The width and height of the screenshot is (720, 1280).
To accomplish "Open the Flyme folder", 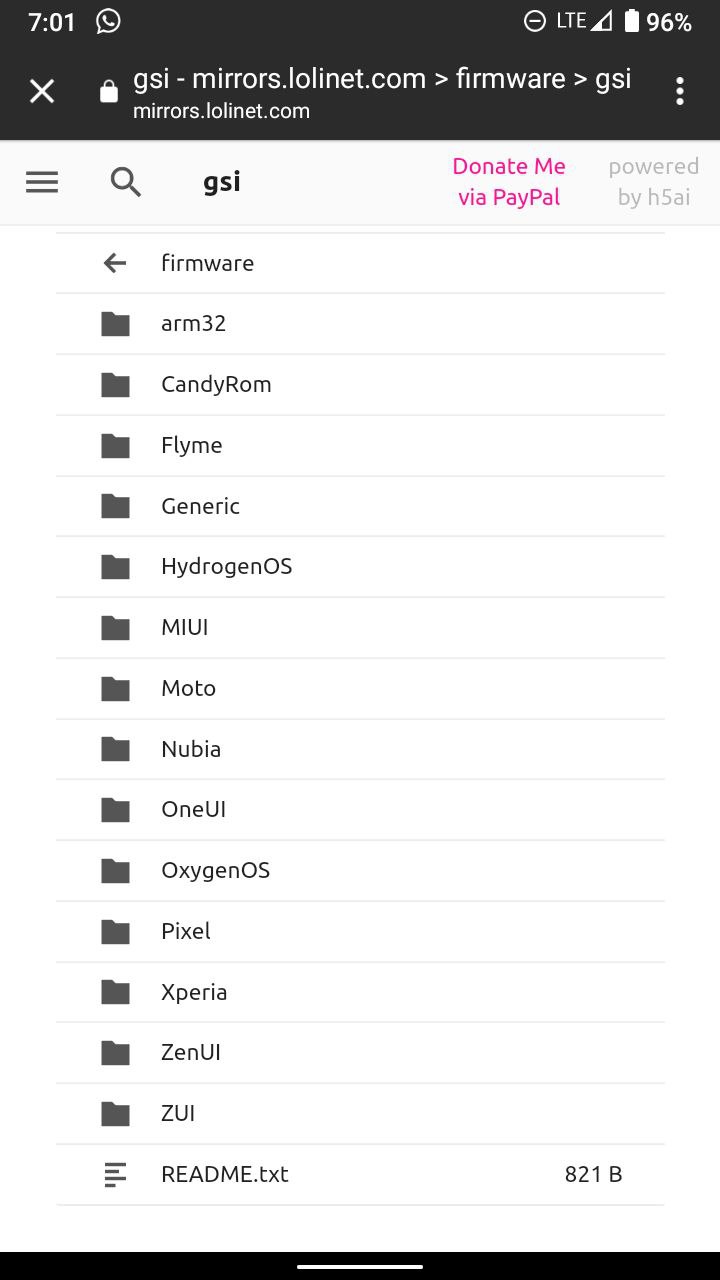I will (360, 446).
